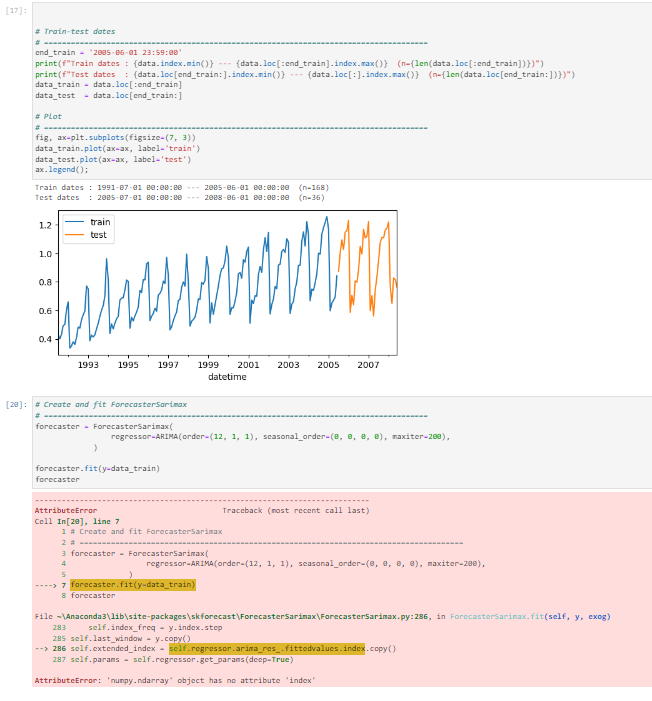
Task: Click the highlighted fittedvalues.index expression in traceback
Action: (x=267, y=648)
